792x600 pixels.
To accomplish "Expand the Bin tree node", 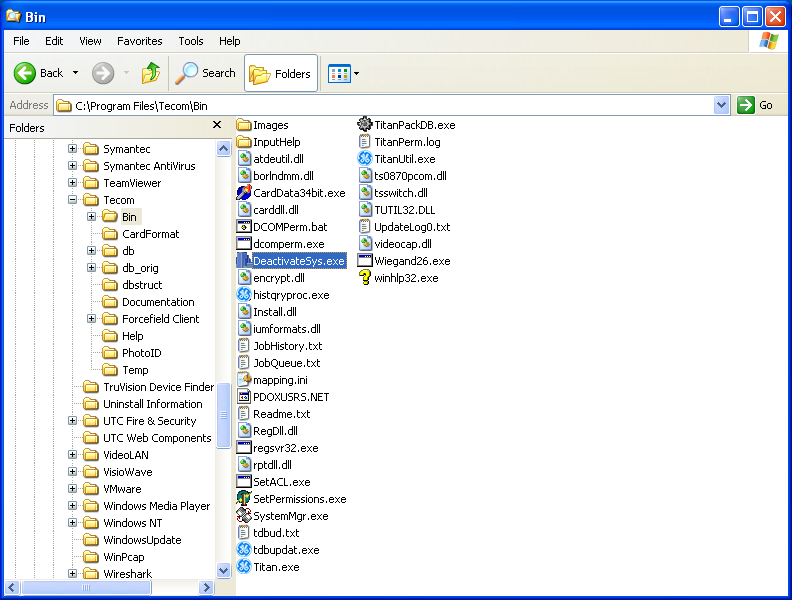I will (91, 217).
